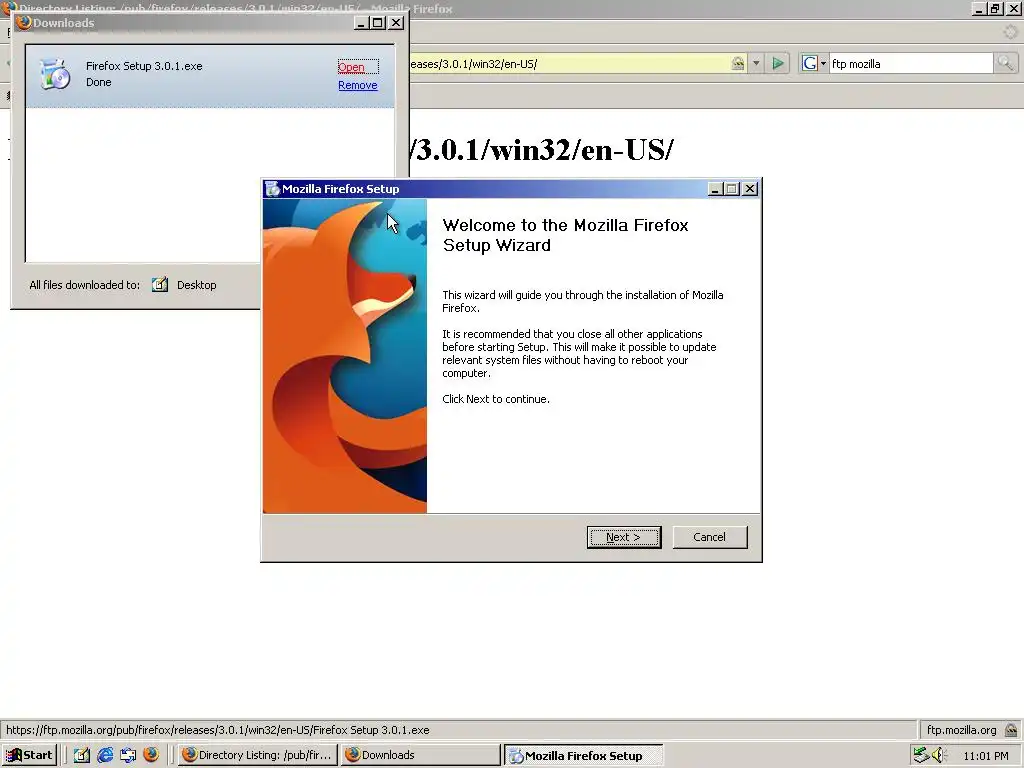This screenshot has height=768, width=1024.
Task: Click the volume speaker tray icon
Action: click(938, 755)
